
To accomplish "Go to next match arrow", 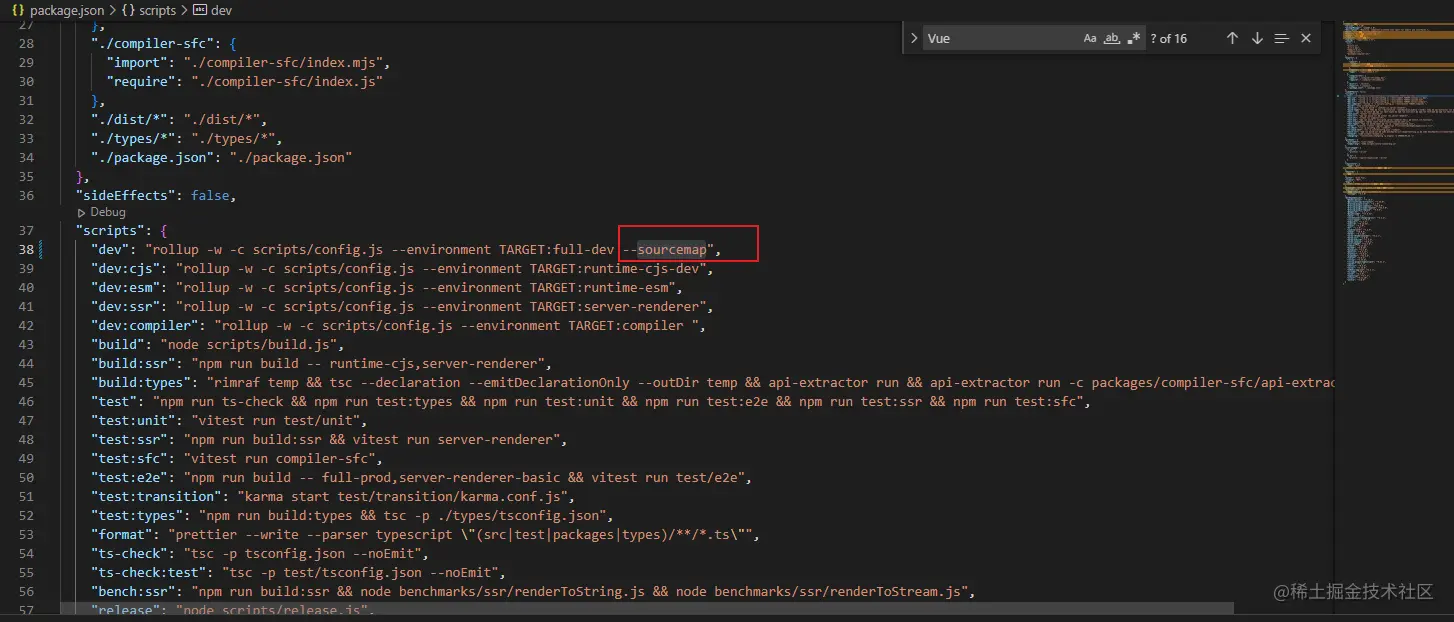I will click(x=1257, y=38).
